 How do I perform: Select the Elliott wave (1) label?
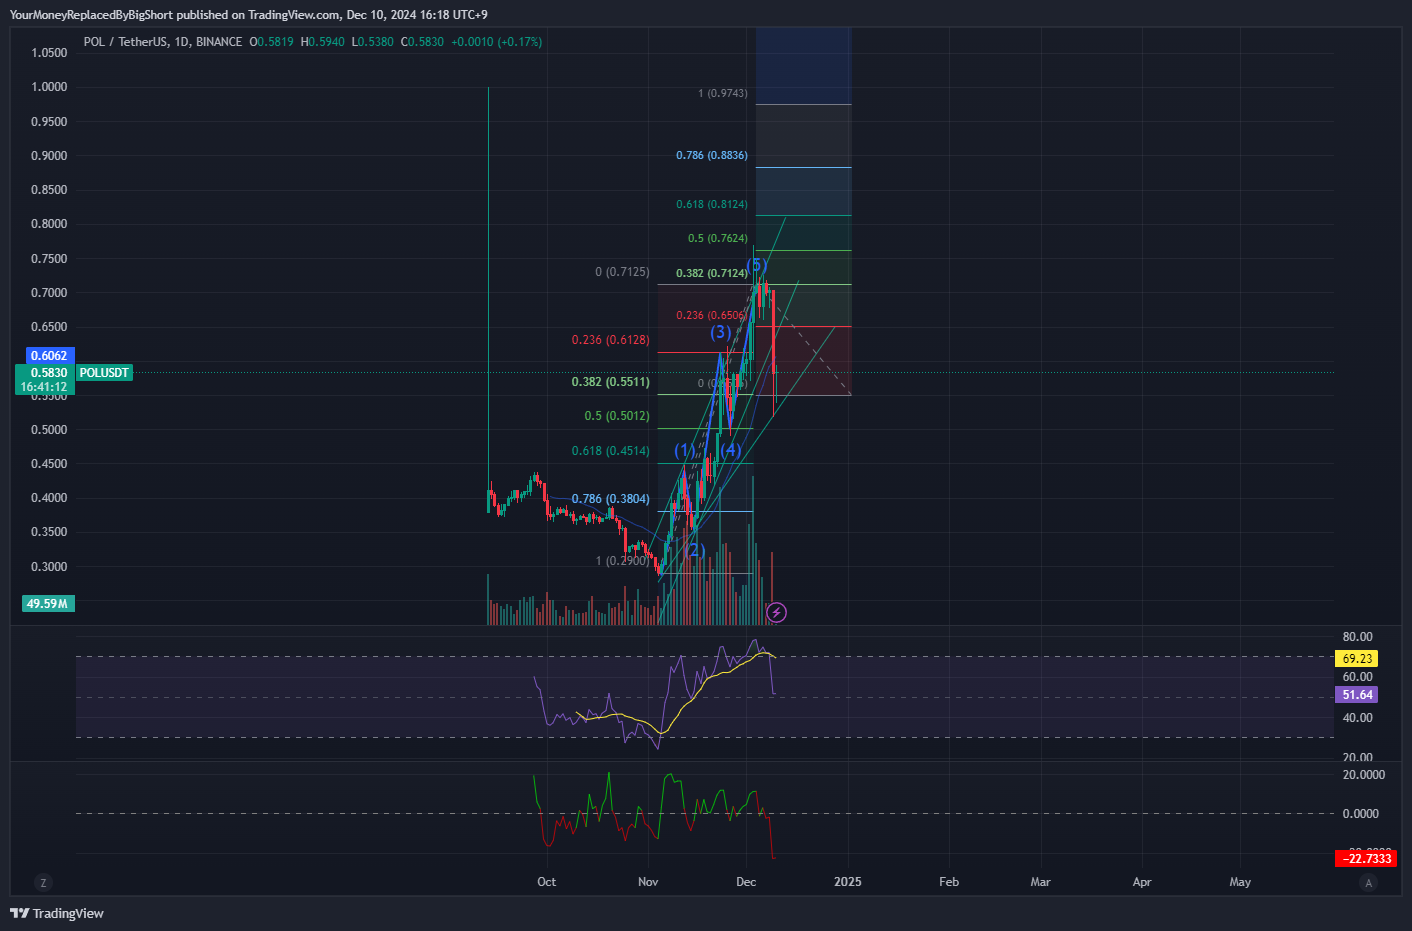[684, 451]
